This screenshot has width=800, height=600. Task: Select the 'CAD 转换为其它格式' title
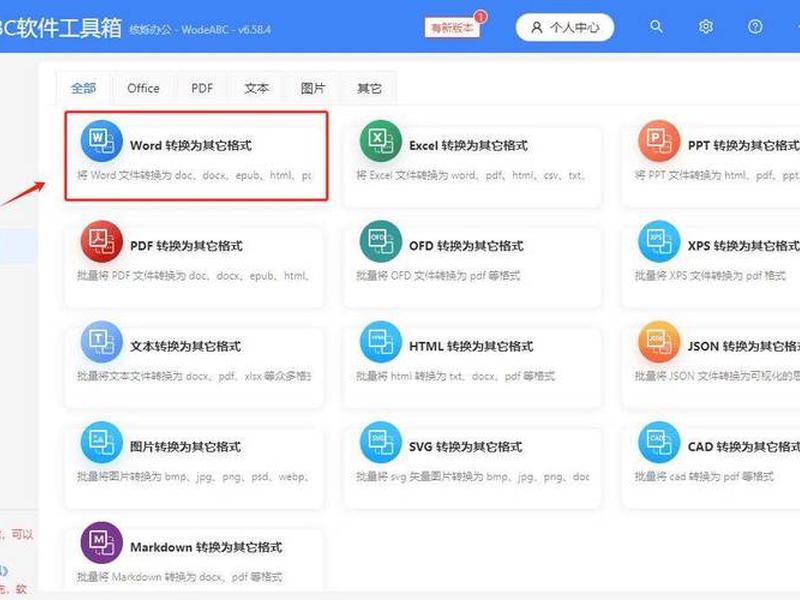[743, 447]
